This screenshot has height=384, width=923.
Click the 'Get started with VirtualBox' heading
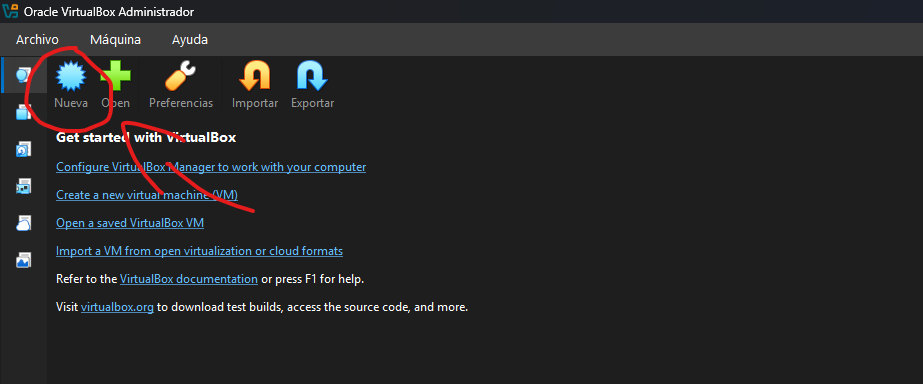click(x=146, y=138)
